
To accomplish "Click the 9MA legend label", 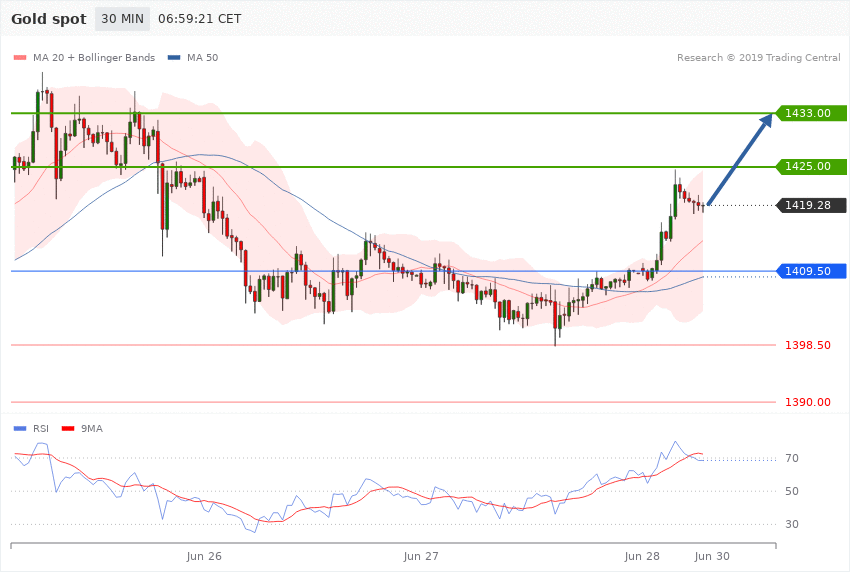I will (x=92, y=429).
